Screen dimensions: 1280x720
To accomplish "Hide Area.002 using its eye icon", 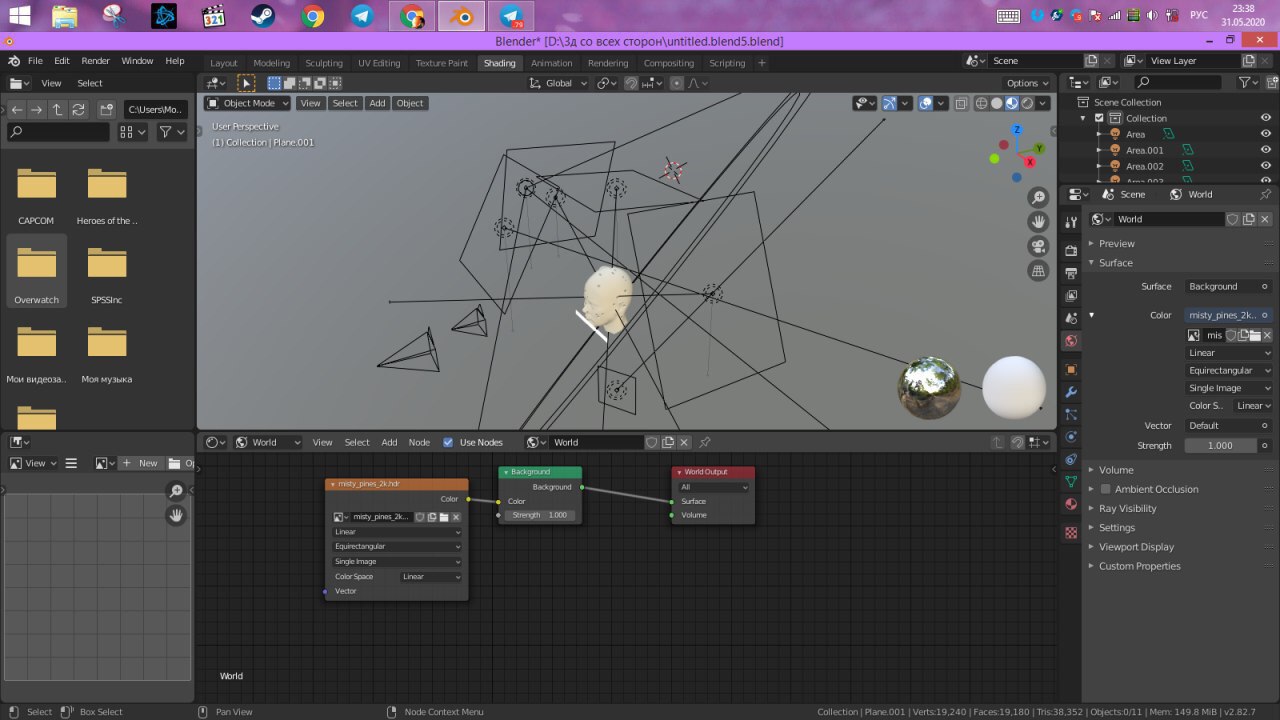I will 1265,166.
